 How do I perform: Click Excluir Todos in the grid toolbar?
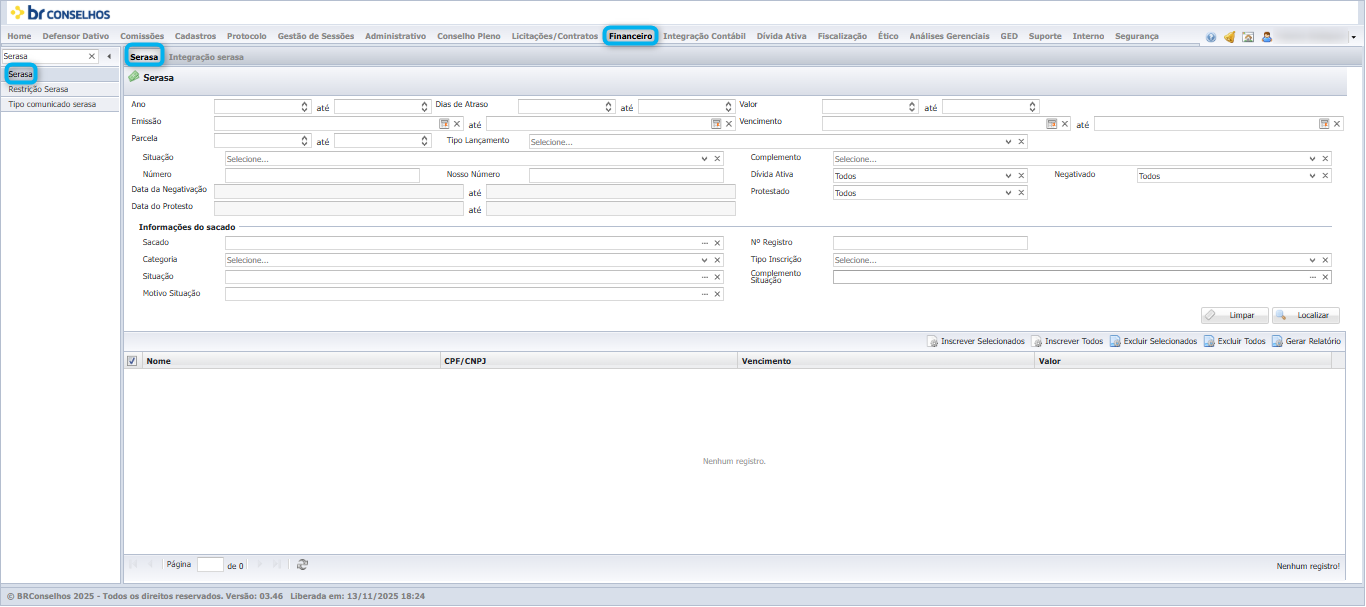point(1235,341)
